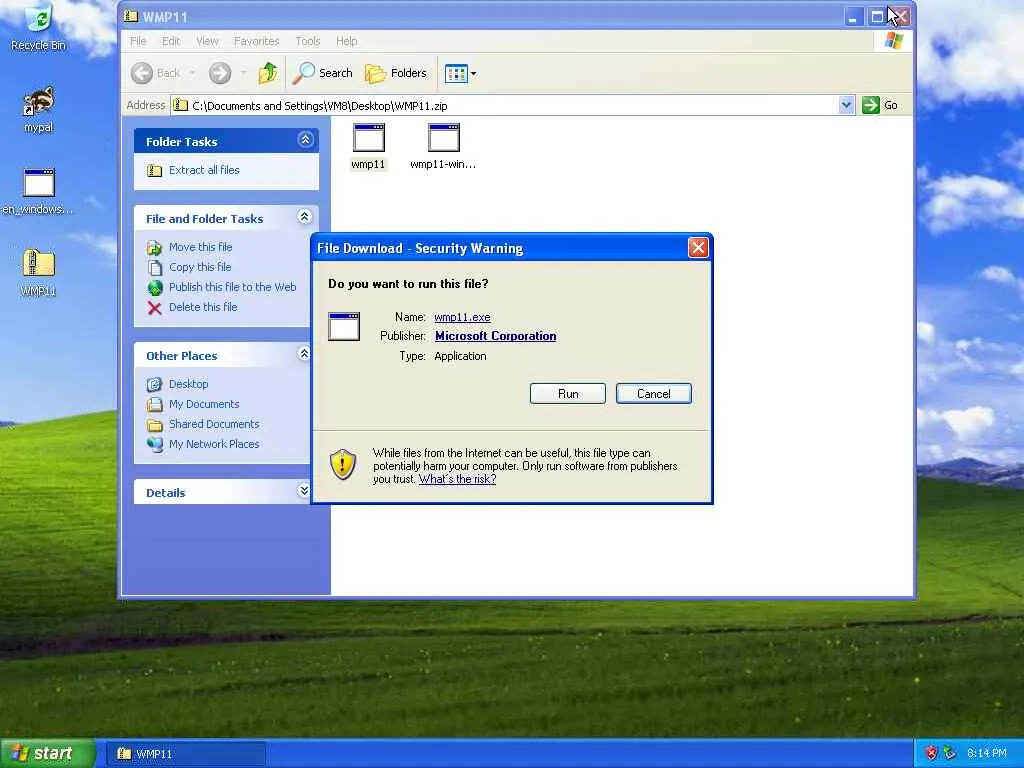Click the network connection tray icon

[x=950, y=753]
